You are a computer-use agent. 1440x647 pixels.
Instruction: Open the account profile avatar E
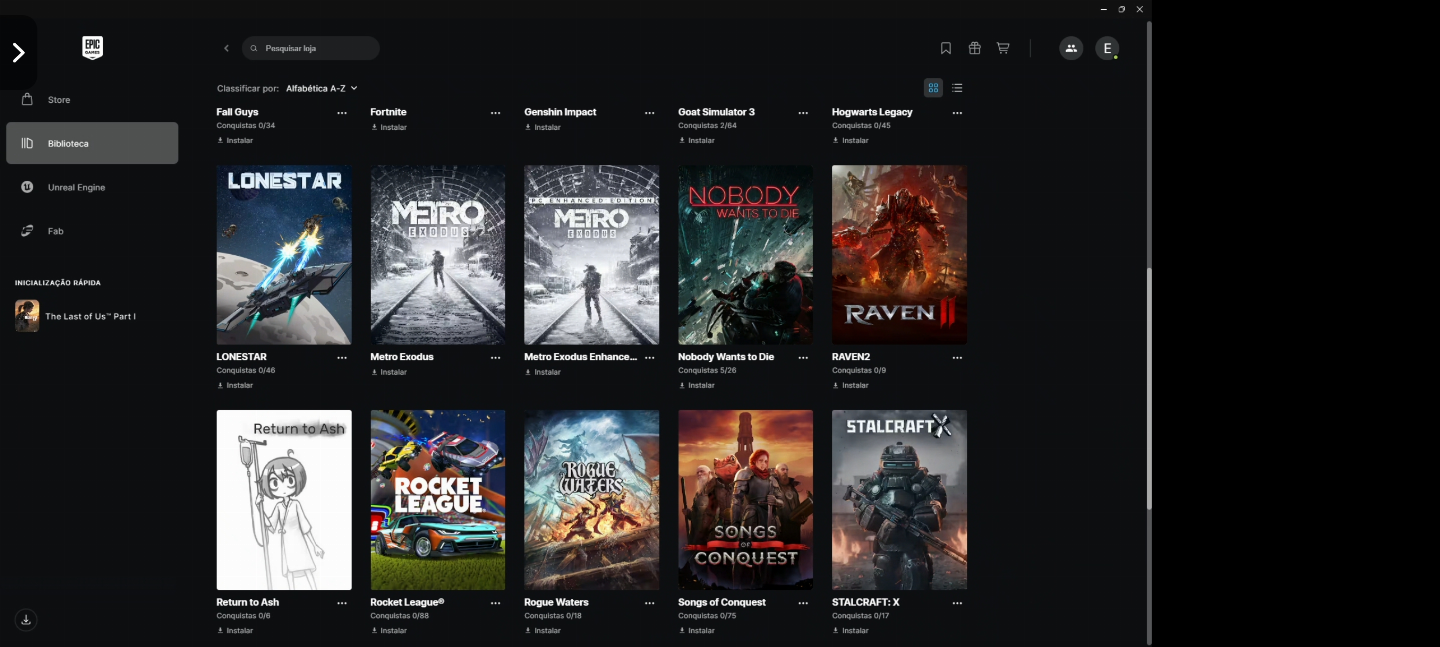pyautogui.click(x=1107, y=48)
